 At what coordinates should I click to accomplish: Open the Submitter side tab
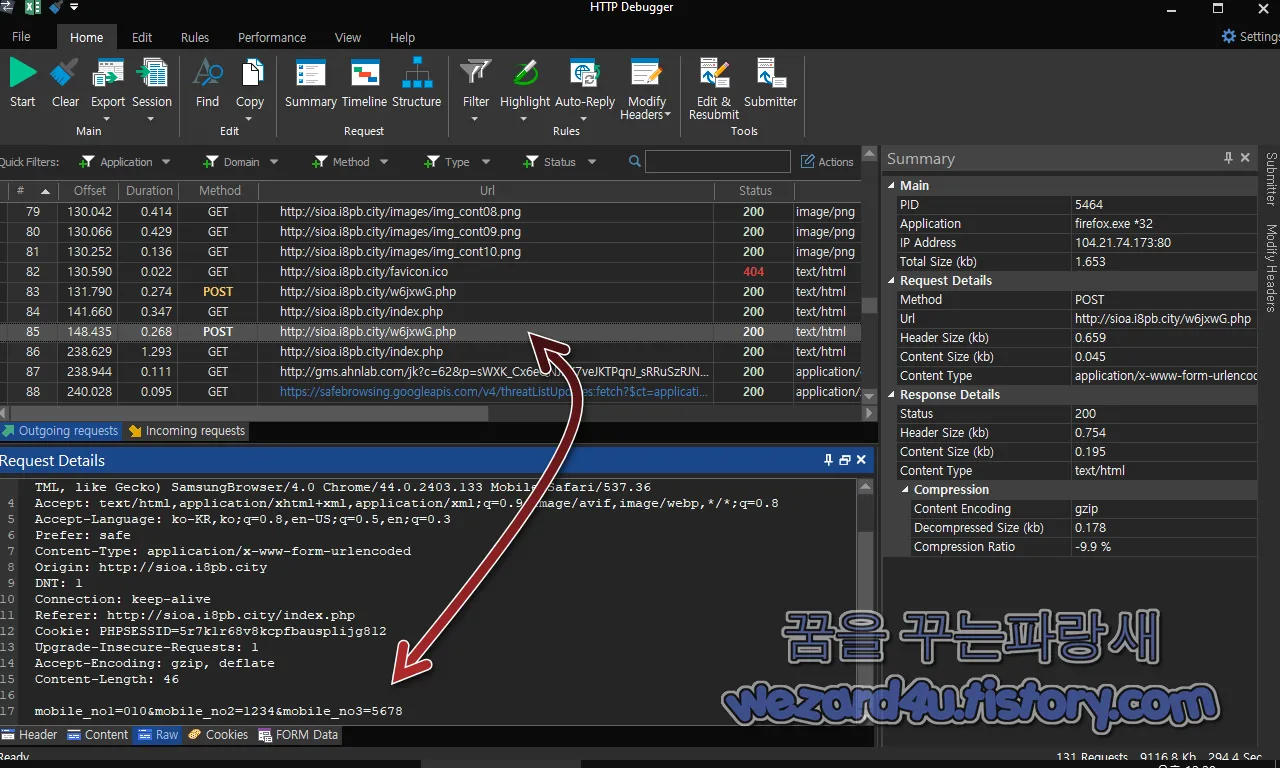[1271, 178]
